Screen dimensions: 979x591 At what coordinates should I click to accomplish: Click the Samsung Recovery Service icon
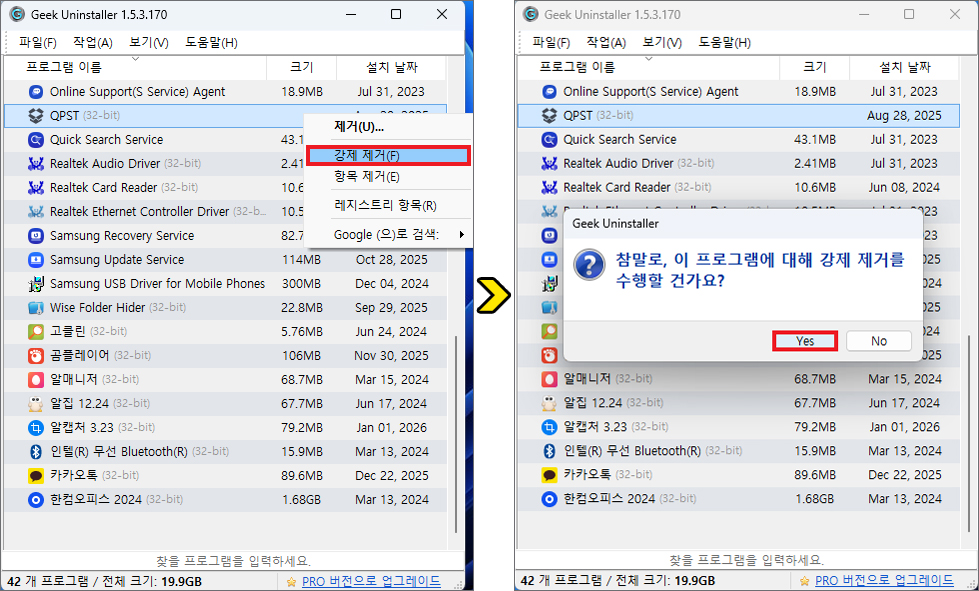tap(36, 236)
